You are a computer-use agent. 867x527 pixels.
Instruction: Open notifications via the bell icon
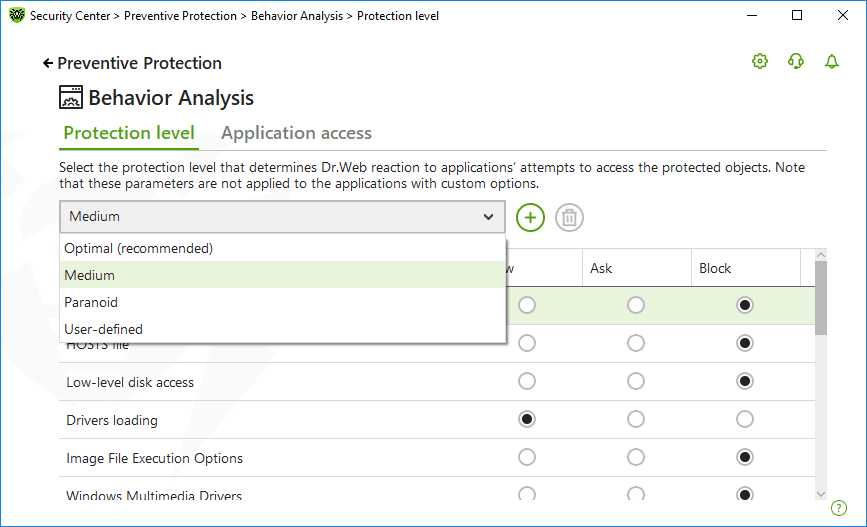coord(832,61)
